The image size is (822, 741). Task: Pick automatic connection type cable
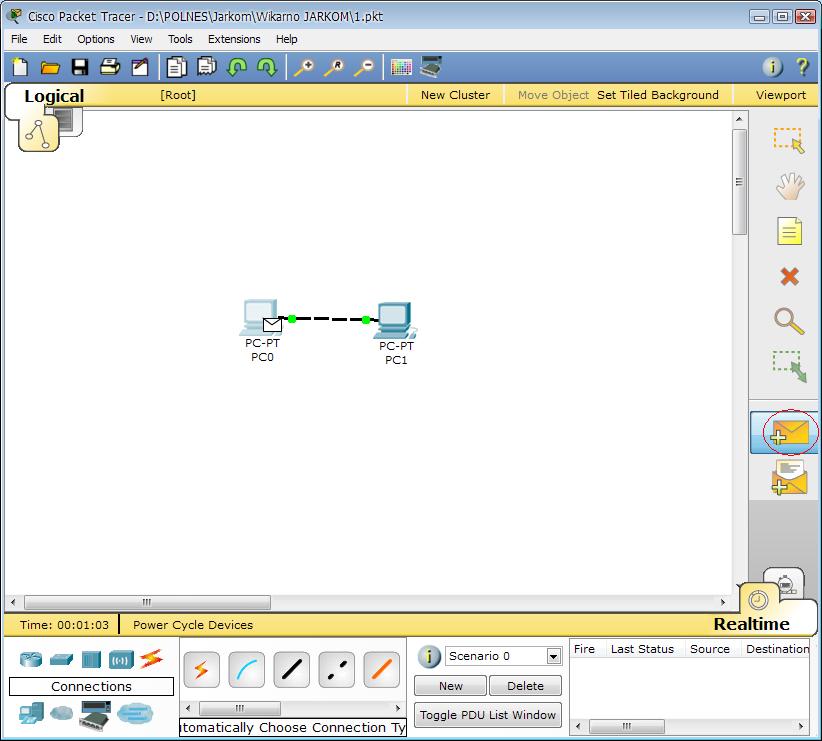tap(202, 670)
